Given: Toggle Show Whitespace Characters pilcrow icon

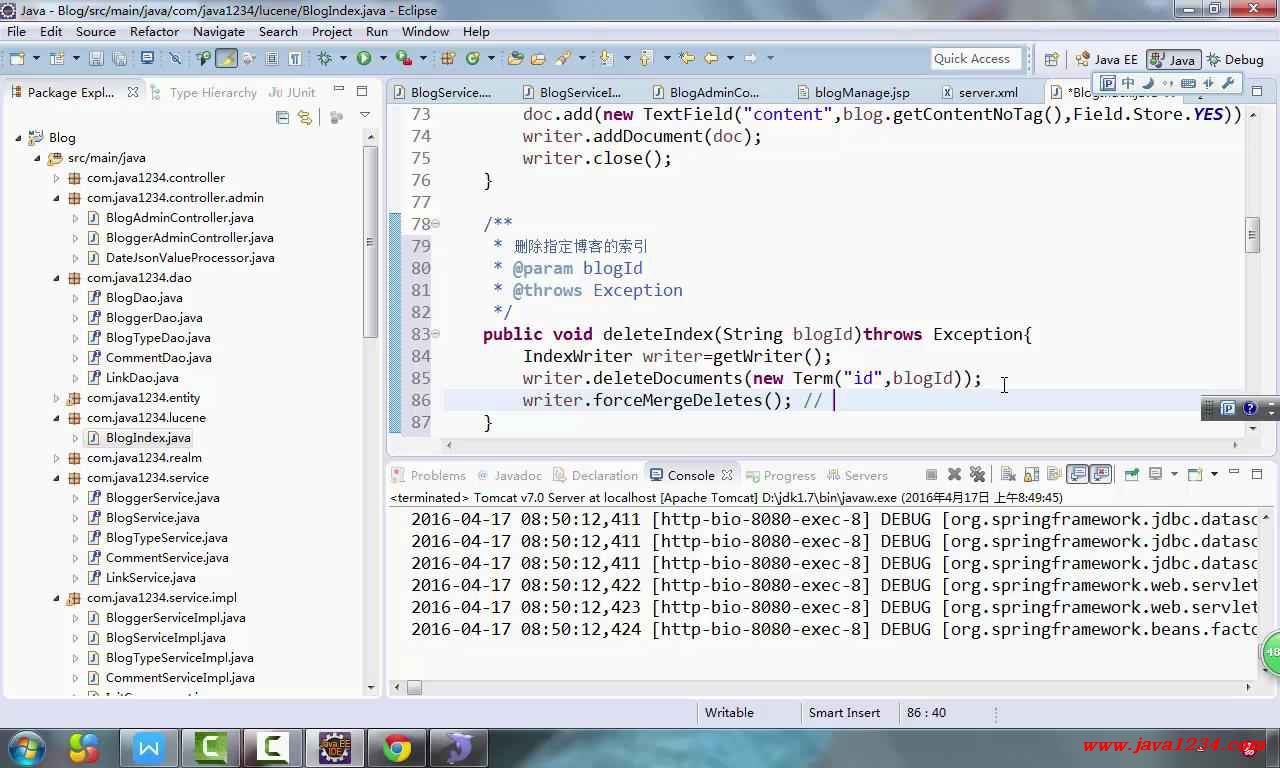Looking at the screenshot, I should 295,58.
